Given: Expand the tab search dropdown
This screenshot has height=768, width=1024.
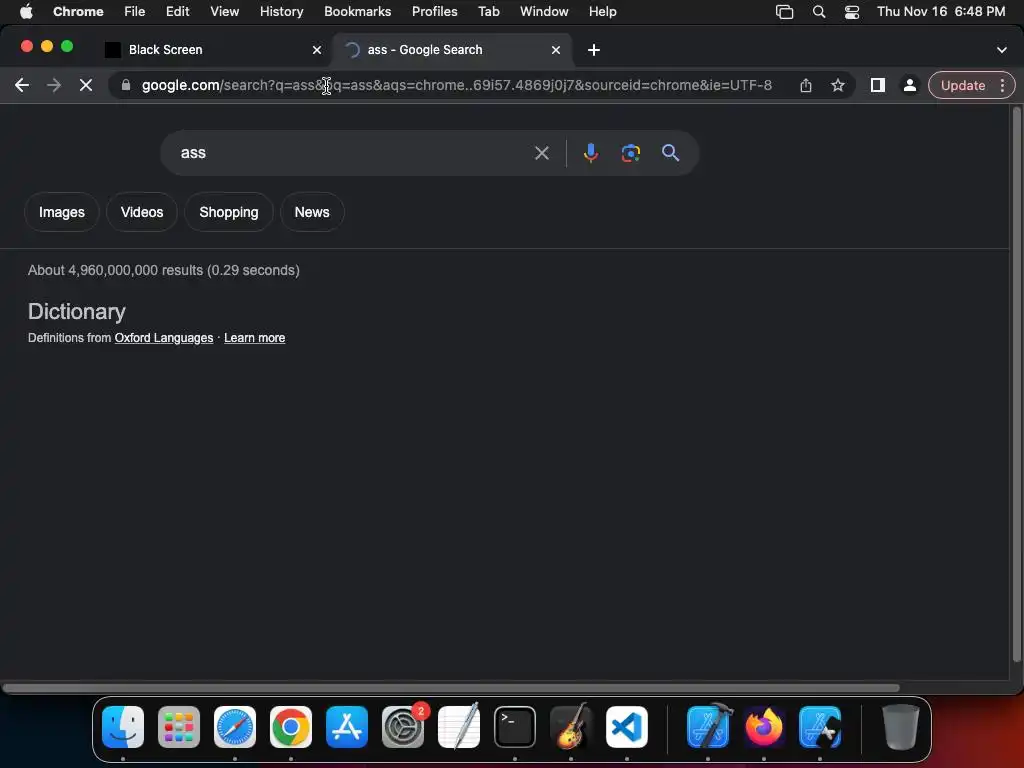Looking at the screenshot, I should click(1002, 50).
